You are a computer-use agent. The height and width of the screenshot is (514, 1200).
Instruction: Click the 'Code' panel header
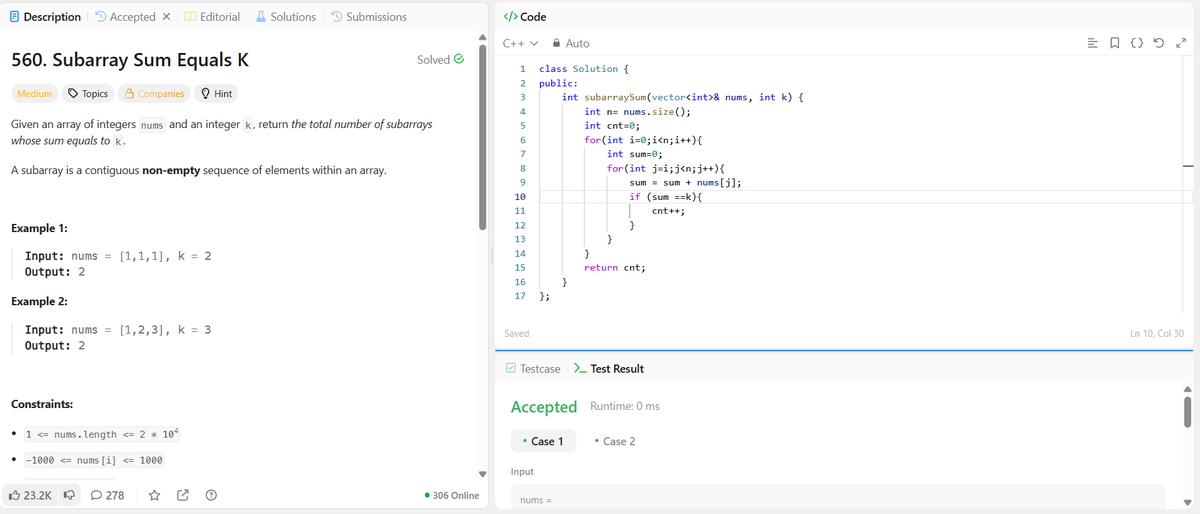(525, 17)
